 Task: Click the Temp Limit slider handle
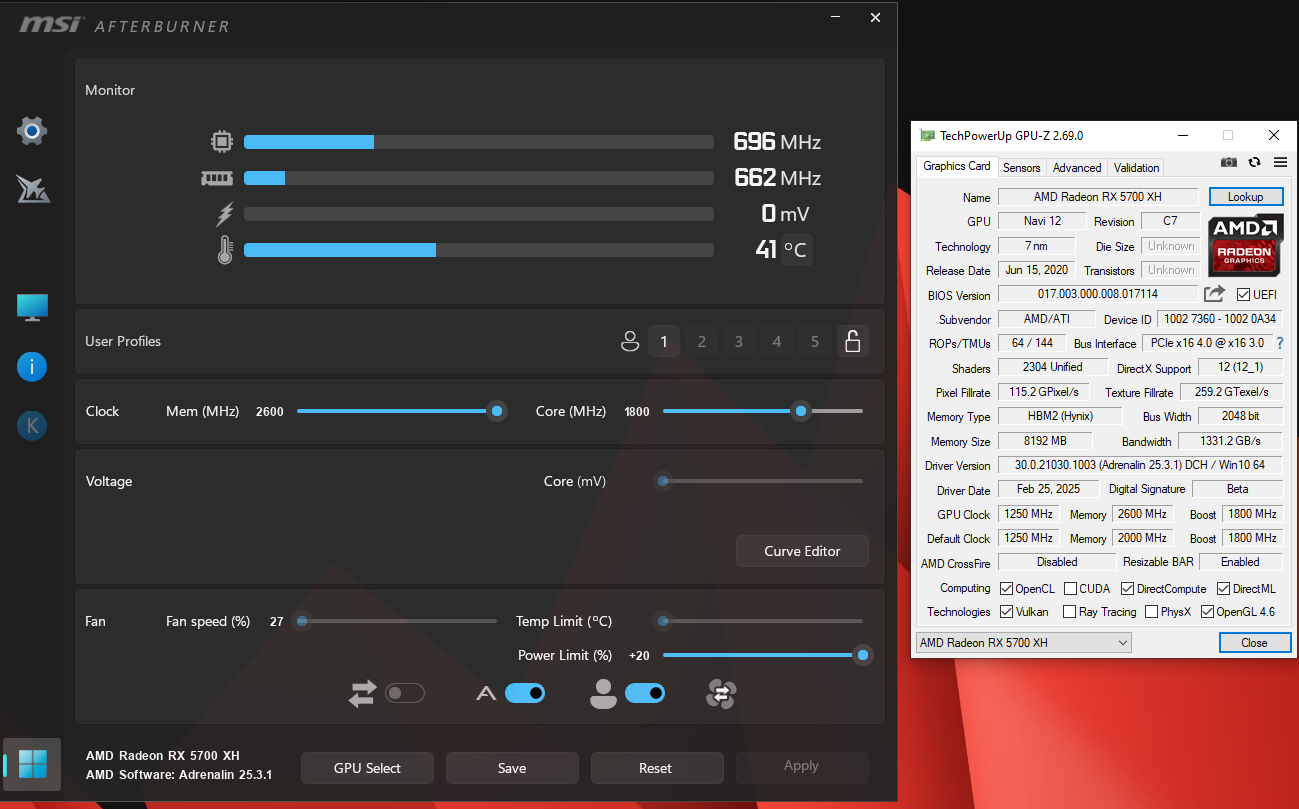[x=662, y=621]
